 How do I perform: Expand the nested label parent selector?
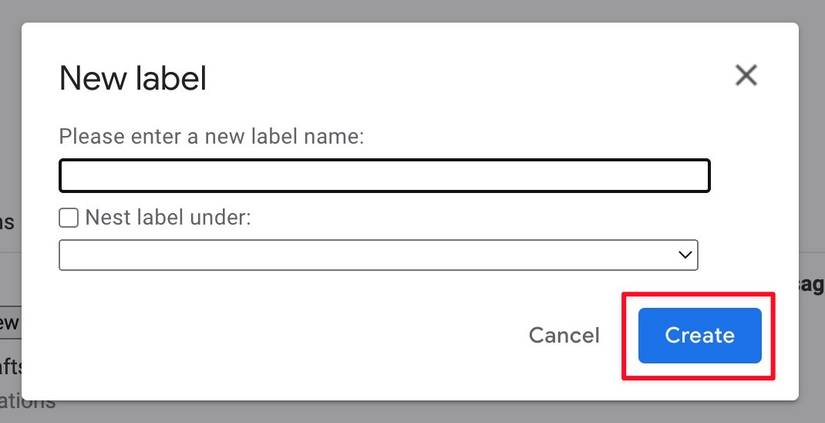378,255
